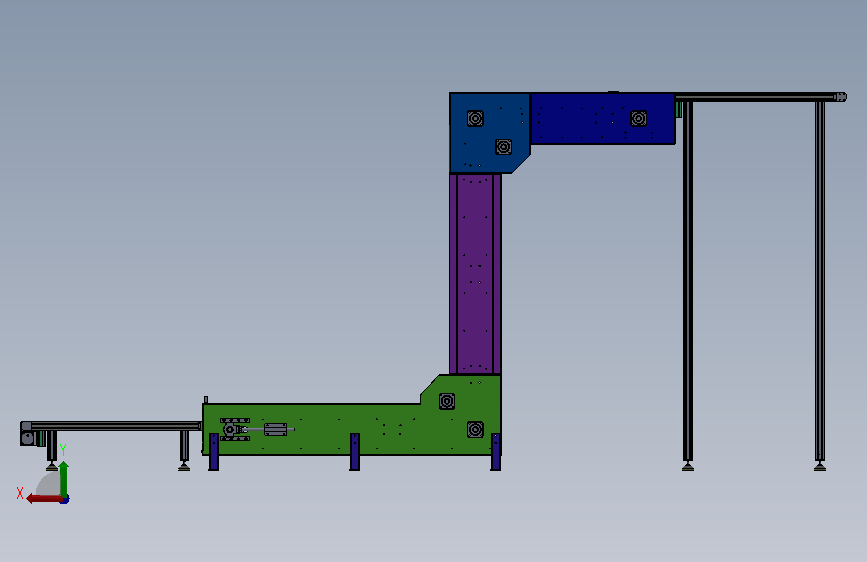Select the teal upper corner housing panel
The width and height of the screenshot is (867, 562).
pos(489,133)
